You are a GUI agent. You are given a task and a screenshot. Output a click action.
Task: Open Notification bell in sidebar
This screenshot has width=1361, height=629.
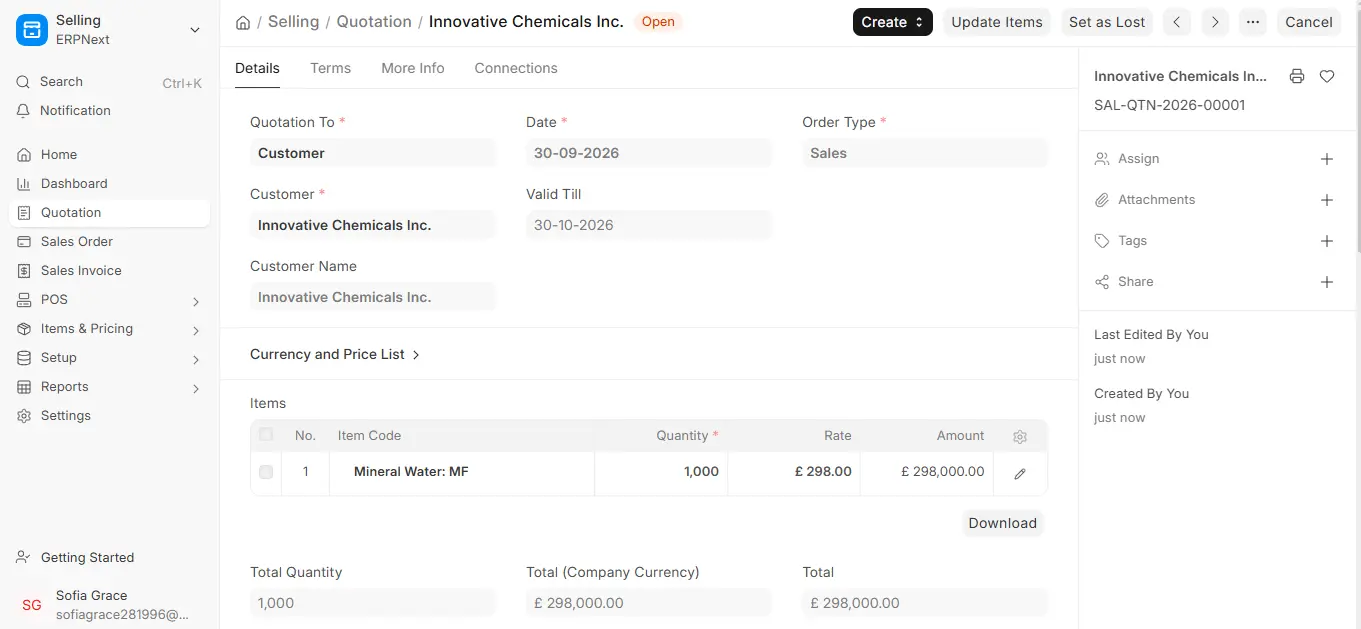(24, 111)
